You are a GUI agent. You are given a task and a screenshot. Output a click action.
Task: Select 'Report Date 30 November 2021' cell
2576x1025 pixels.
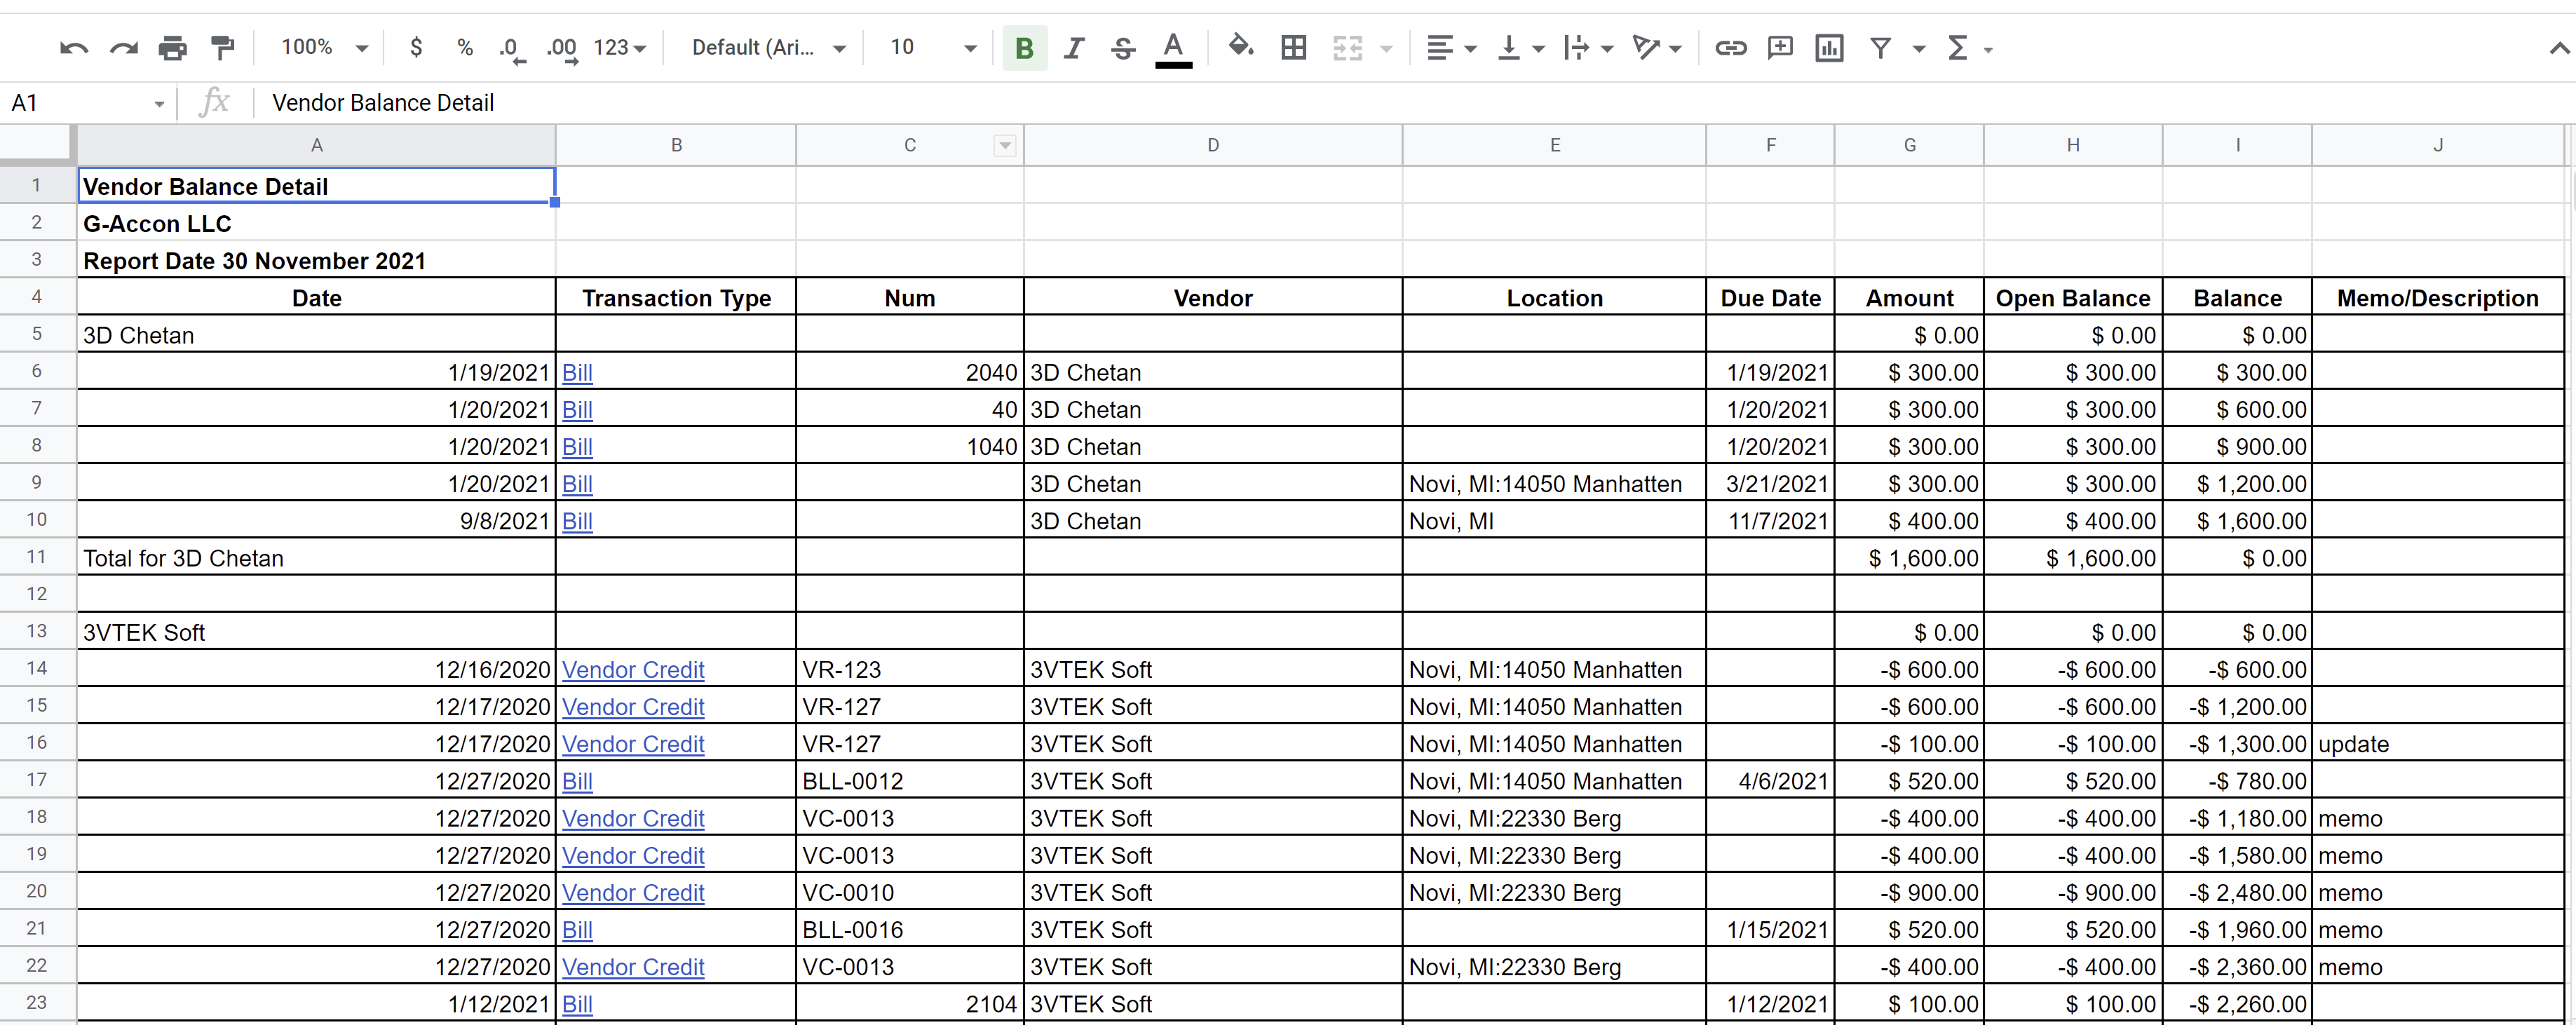click(x=316, y=260)
